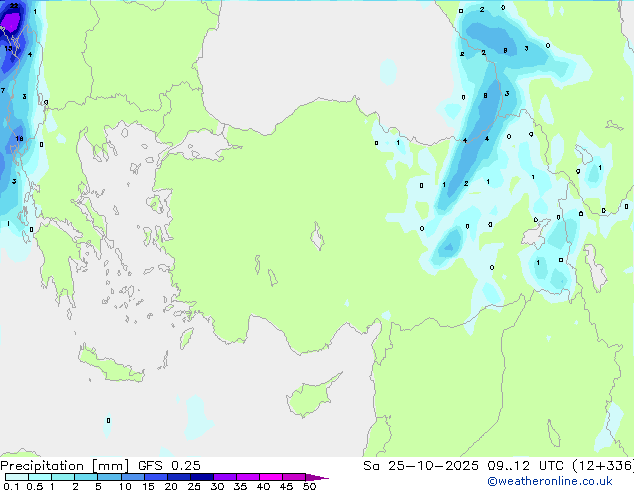Image resolution: width=634 pixels, height=490 pixels.
Task: Click the '0.1' legend label
Action: pyautogui.click(x=11, y=486)
